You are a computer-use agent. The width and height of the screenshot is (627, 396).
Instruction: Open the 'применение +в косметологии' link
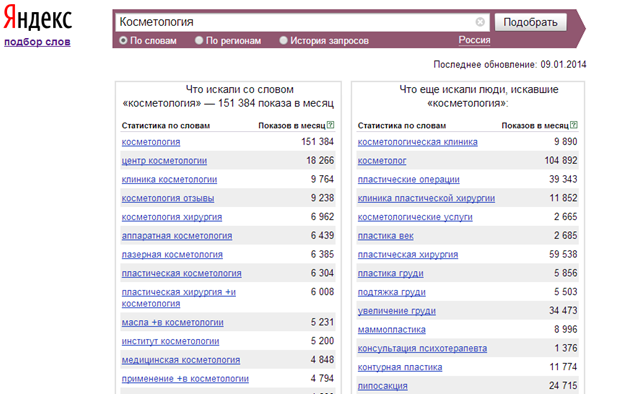185,379
